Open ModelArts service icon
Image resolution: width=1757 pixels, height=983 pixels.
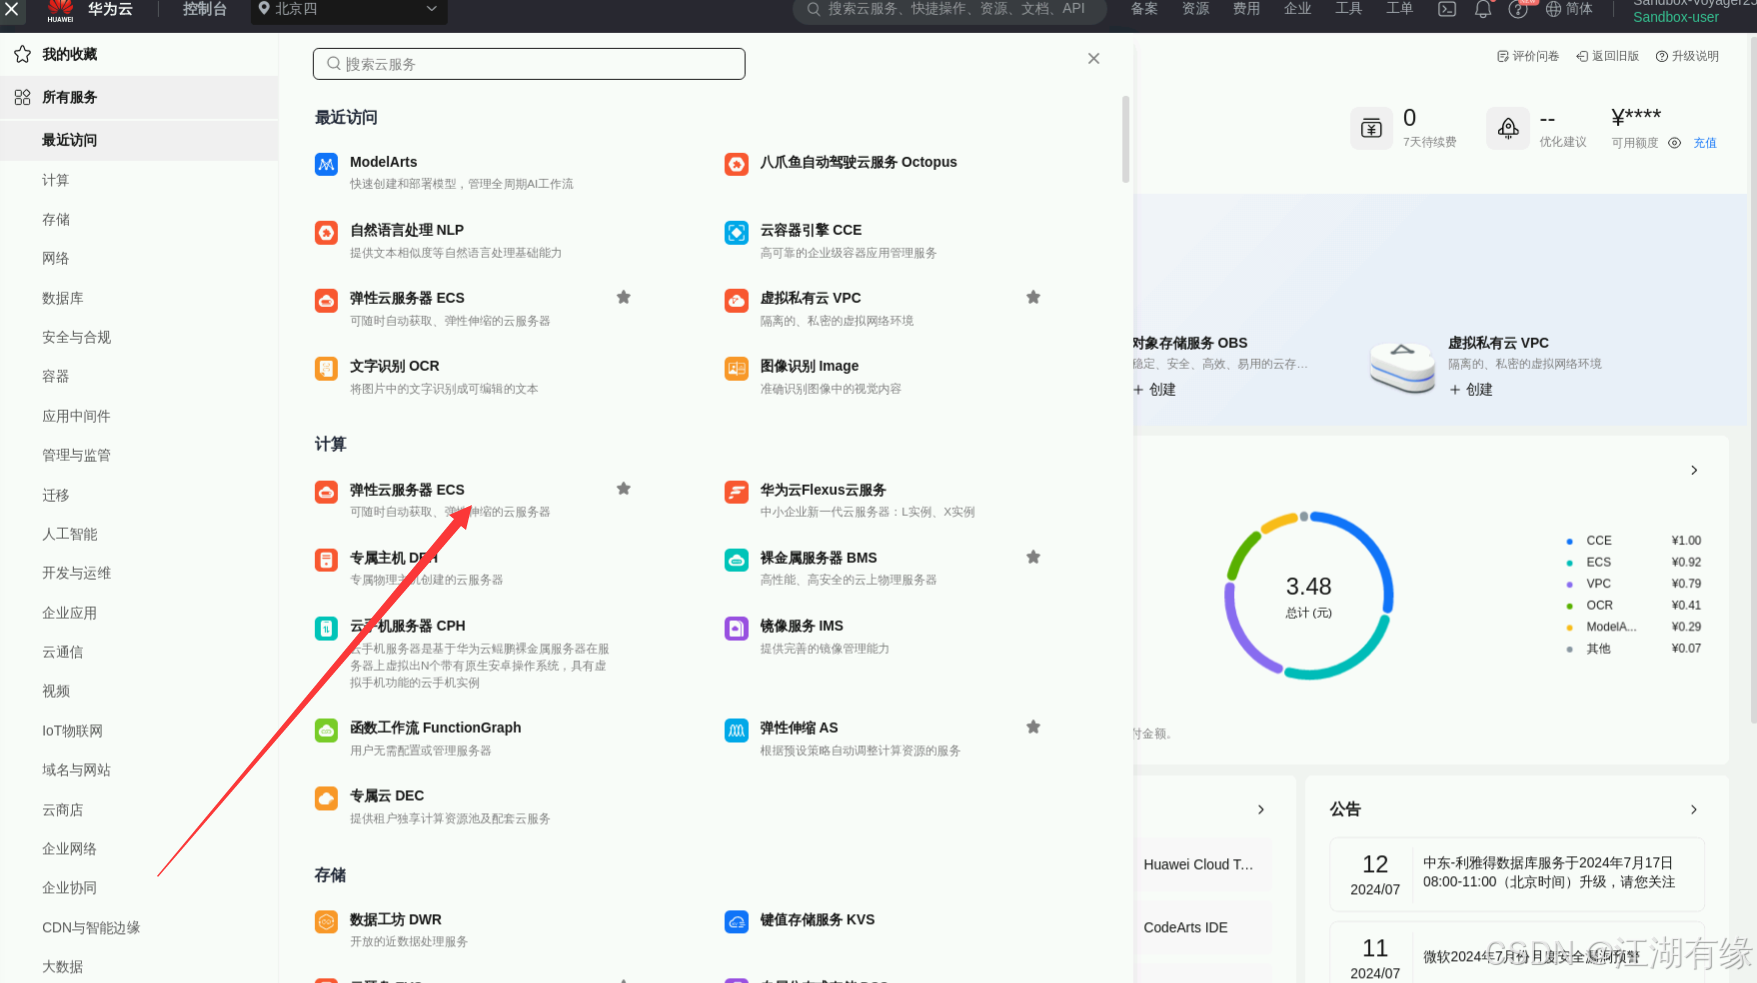pos(326,164)
